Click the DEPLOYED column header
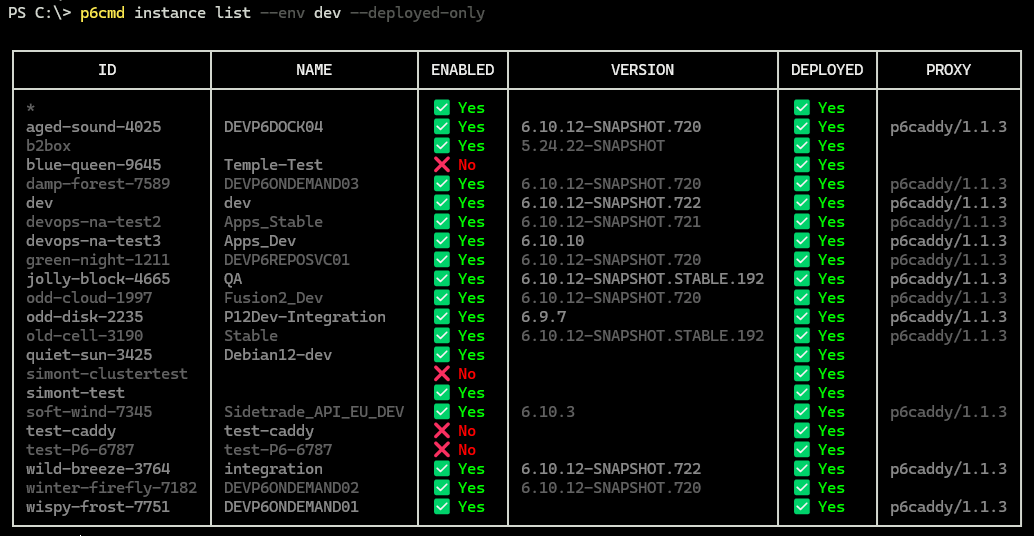This screenshot has width=1034, height=536. click(827, 70)
